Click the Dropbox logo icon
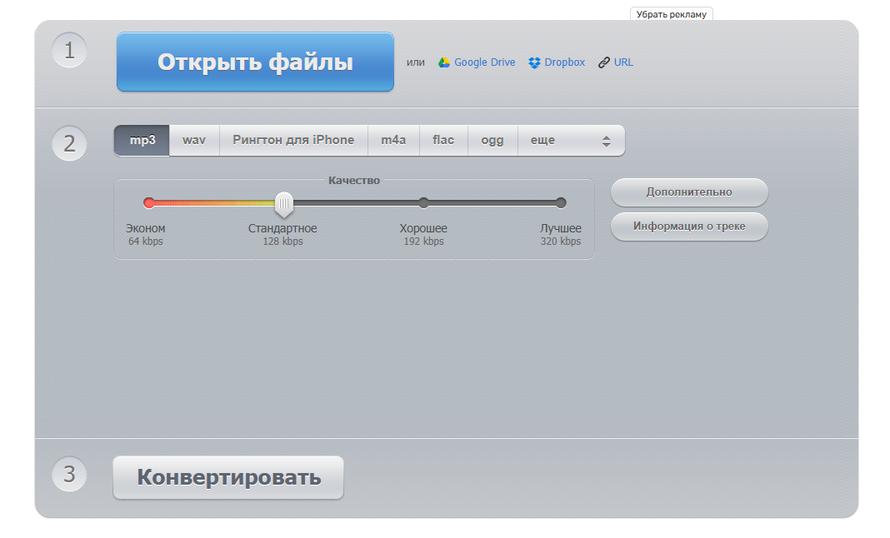Viewport: 890px width, 538px height. pyautogui.click(x=534, y=62)
